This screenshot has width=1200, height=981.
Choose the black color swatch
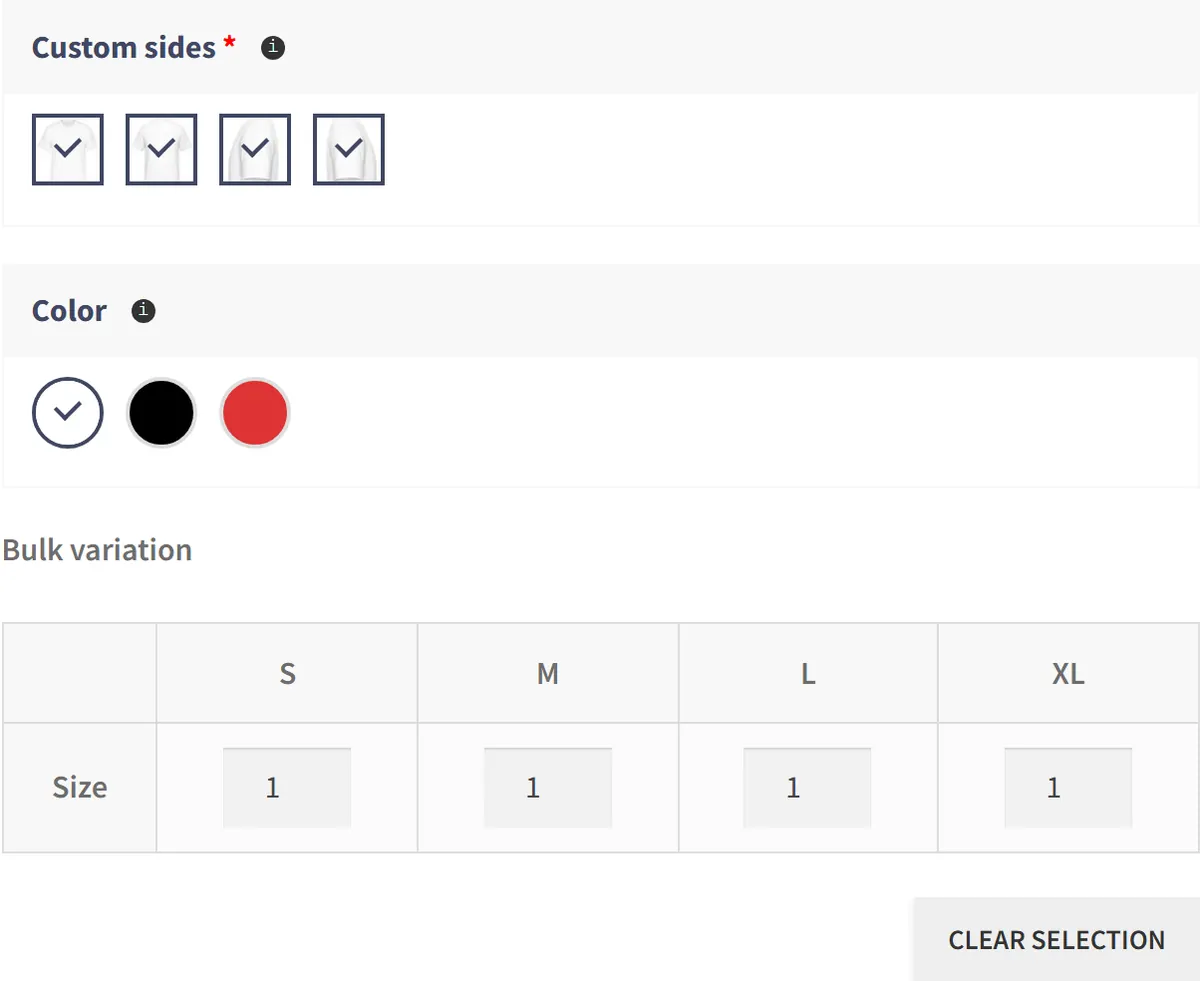click(x=161, y=412)
